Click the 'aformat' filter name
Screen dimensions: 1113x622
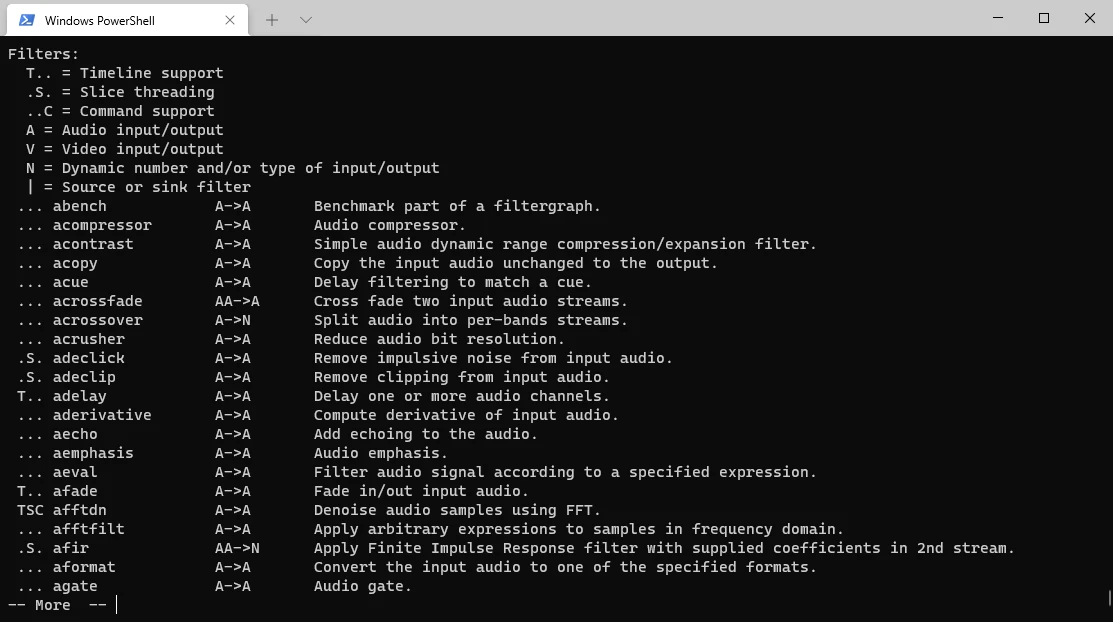point(84,567)
